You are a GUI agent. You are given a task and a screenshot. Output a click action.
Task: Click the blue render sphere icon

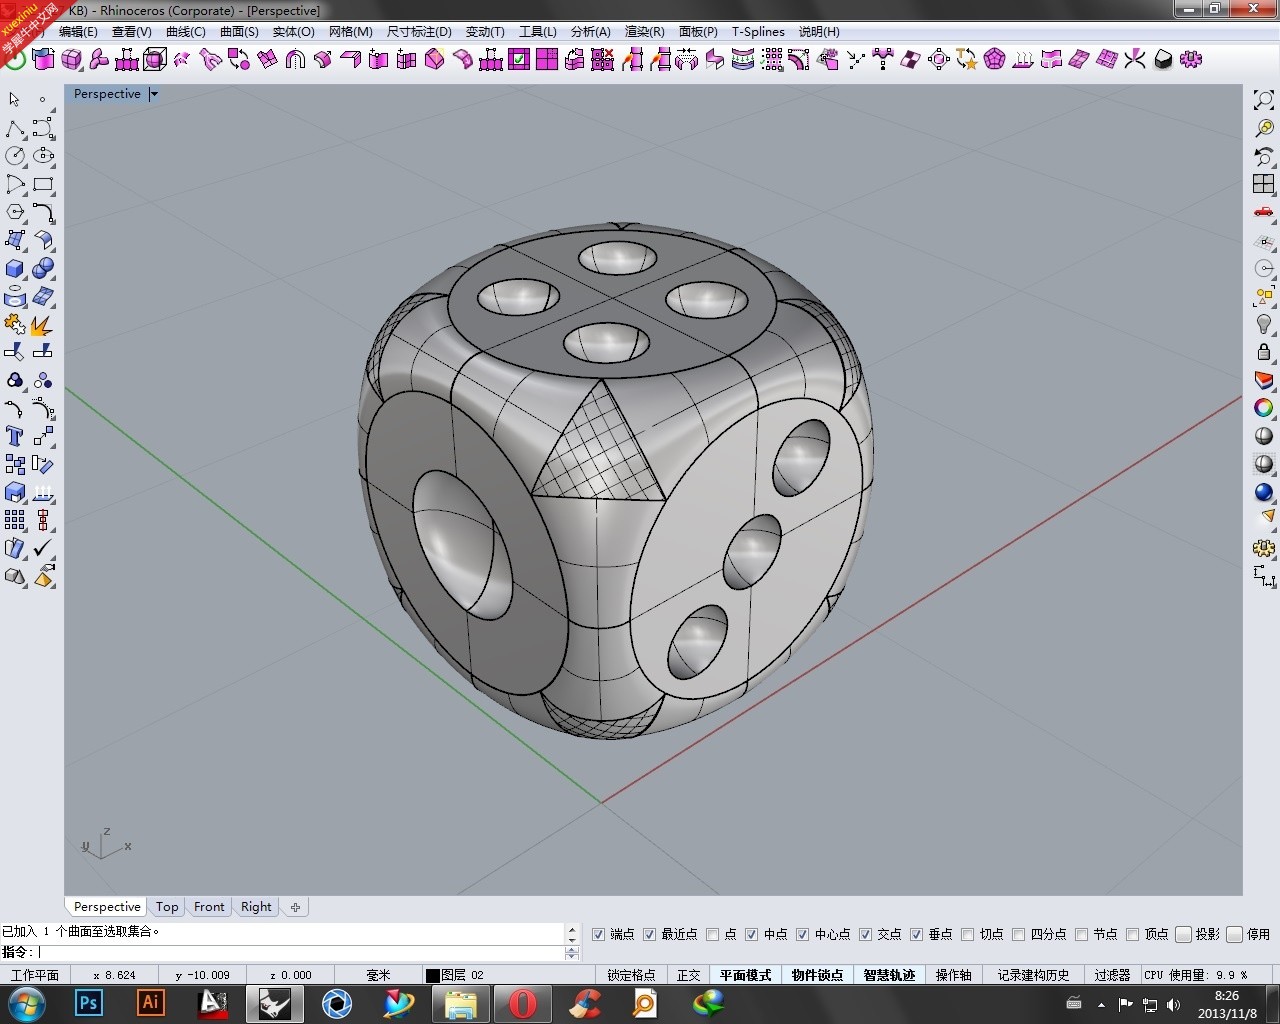[1264, 492]
